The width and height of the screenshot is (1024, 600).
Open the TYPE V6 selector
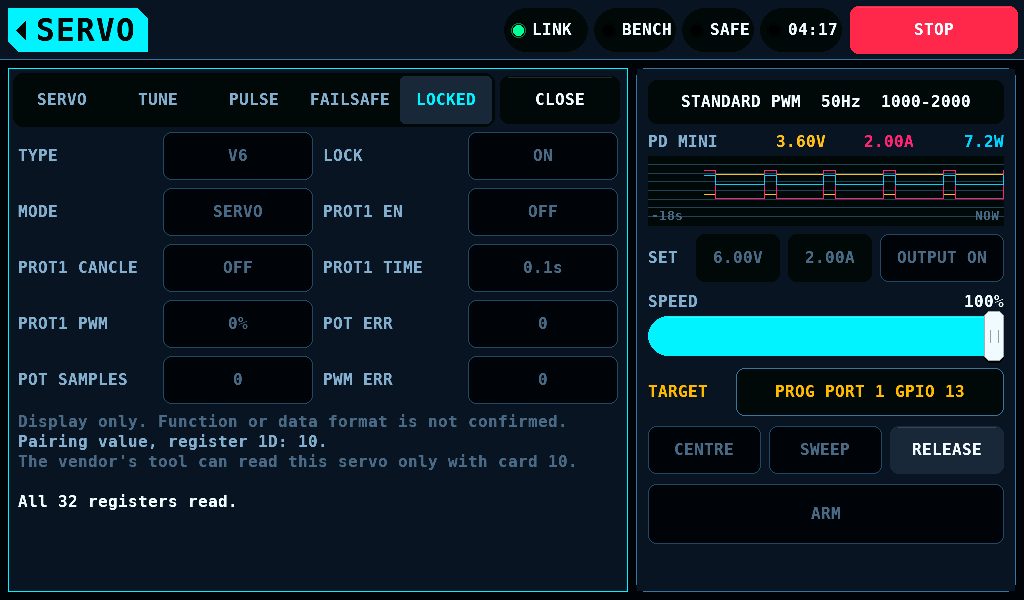tap(238, 156)
